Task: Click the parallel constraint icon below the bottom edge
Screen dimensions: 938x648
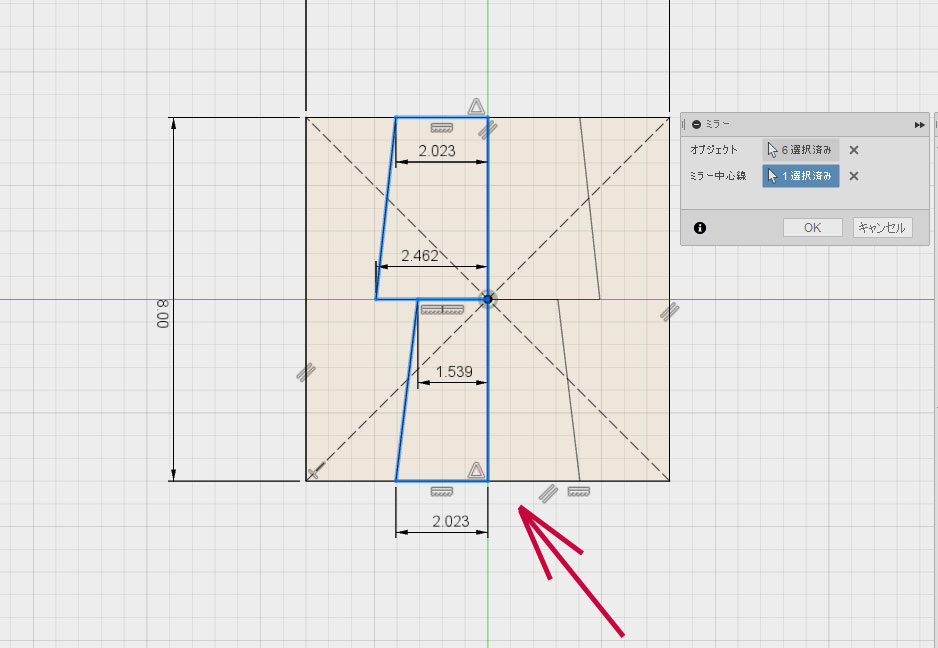Action: click(547, 493)
